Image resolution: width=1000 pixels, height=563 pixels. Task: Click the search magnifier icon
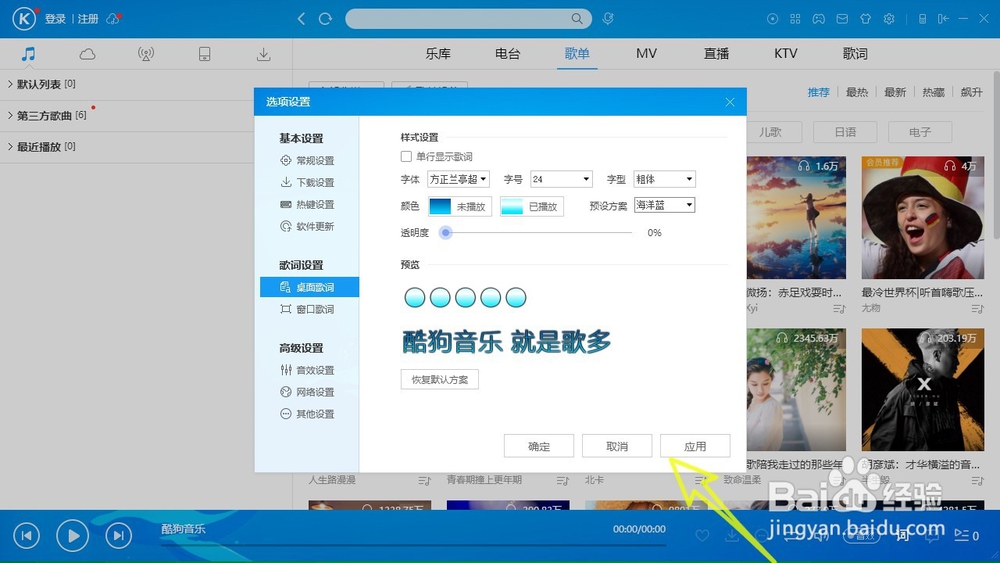(x=577, y=18)
